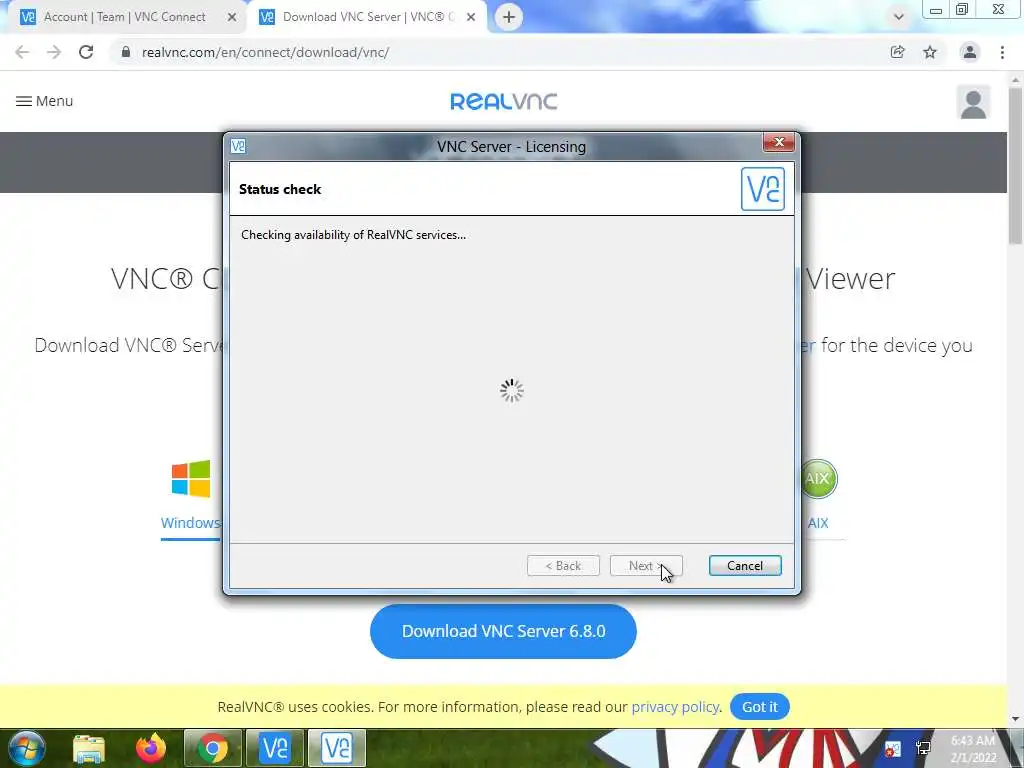This screenshot has height=768, width=1024.
Task: Click the taskbar clock
Action: tap(973, 749)
